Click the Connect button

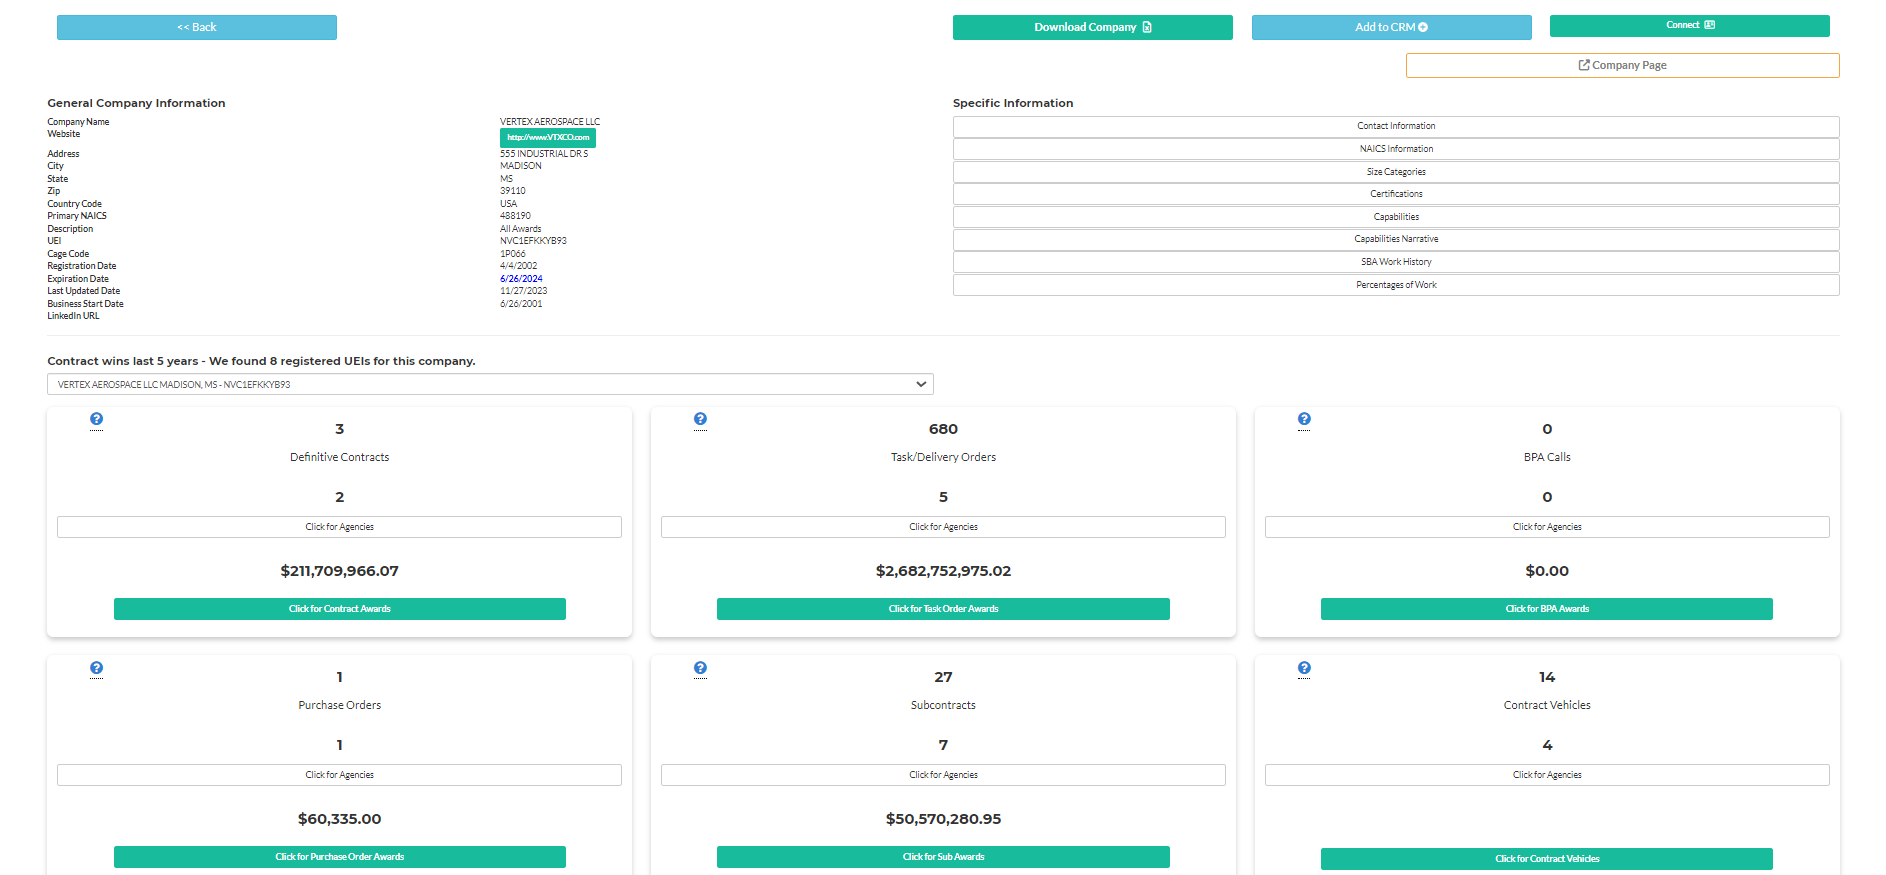1689,25
